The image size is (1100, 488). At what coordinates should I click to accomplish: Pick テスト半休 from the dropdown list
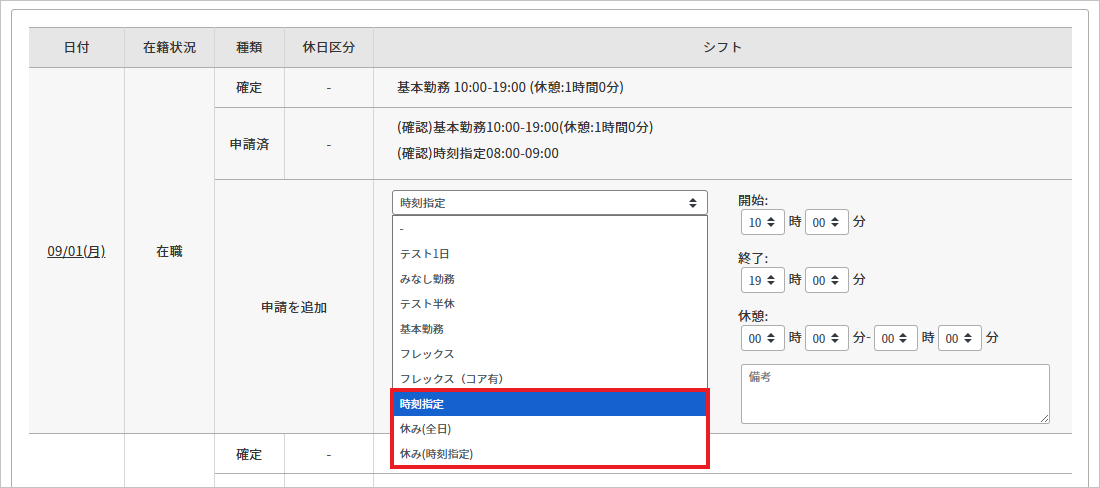click(549, 304)
